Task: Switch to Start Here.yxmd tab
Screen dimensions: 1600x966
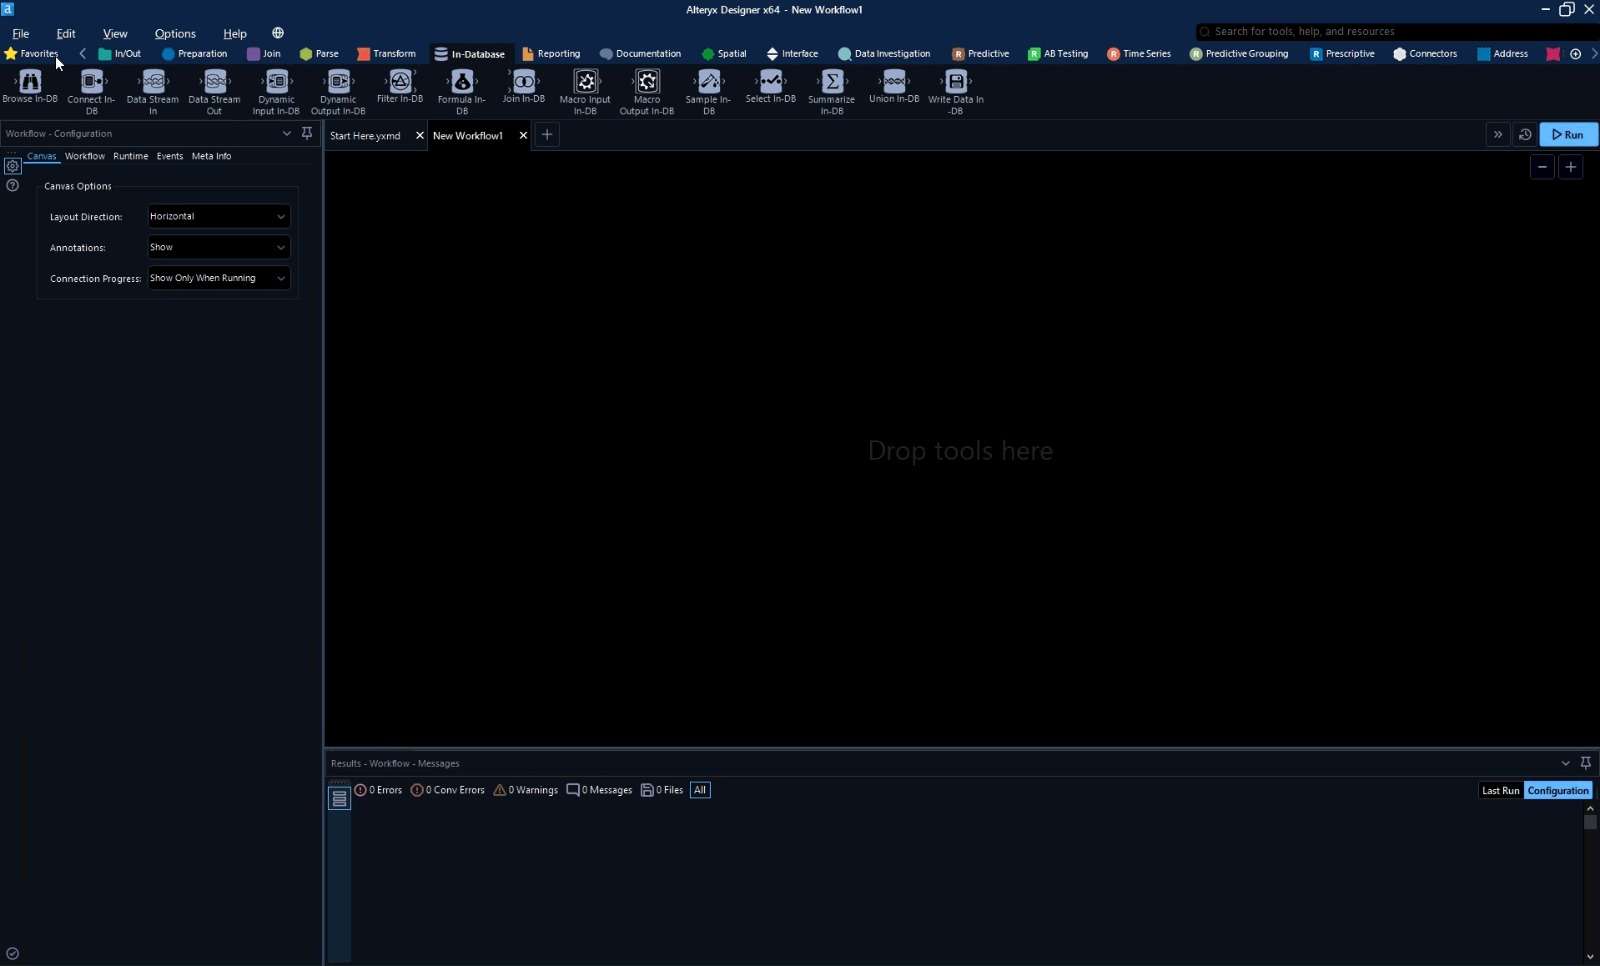Action: (366, 136)
